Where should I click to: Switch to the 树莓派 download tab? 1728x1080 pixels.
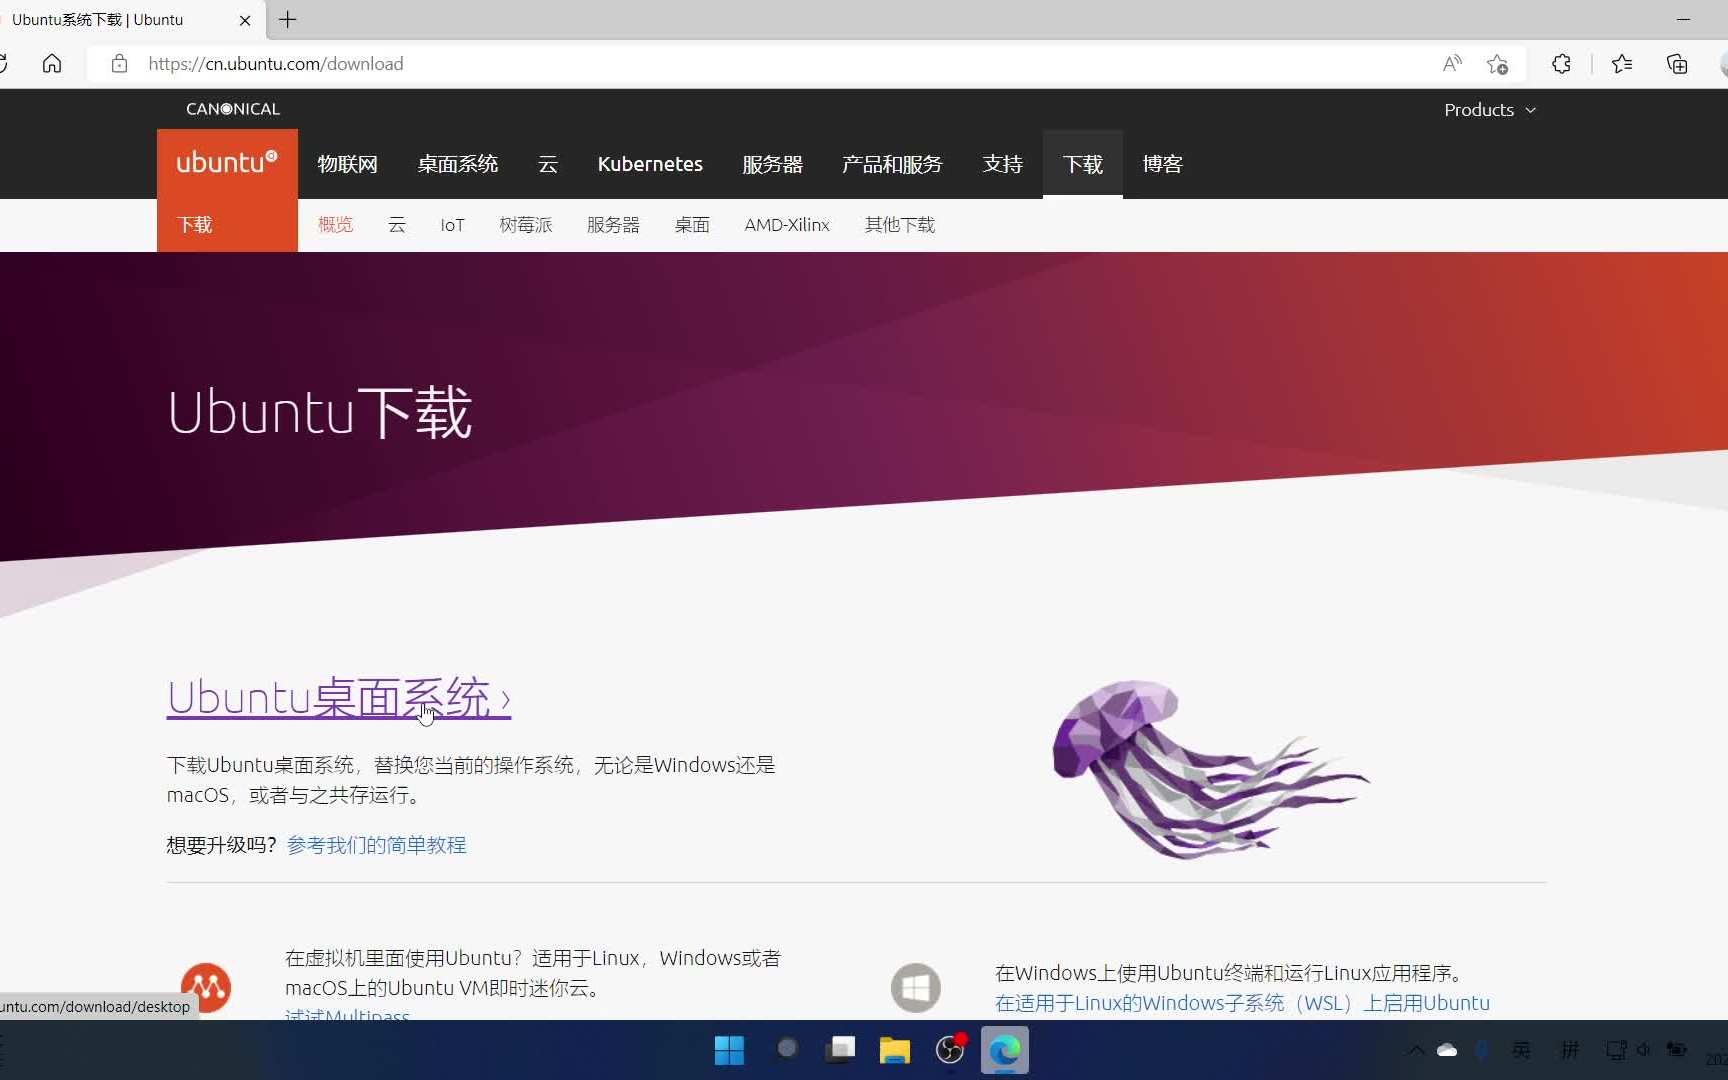(525, 225)
